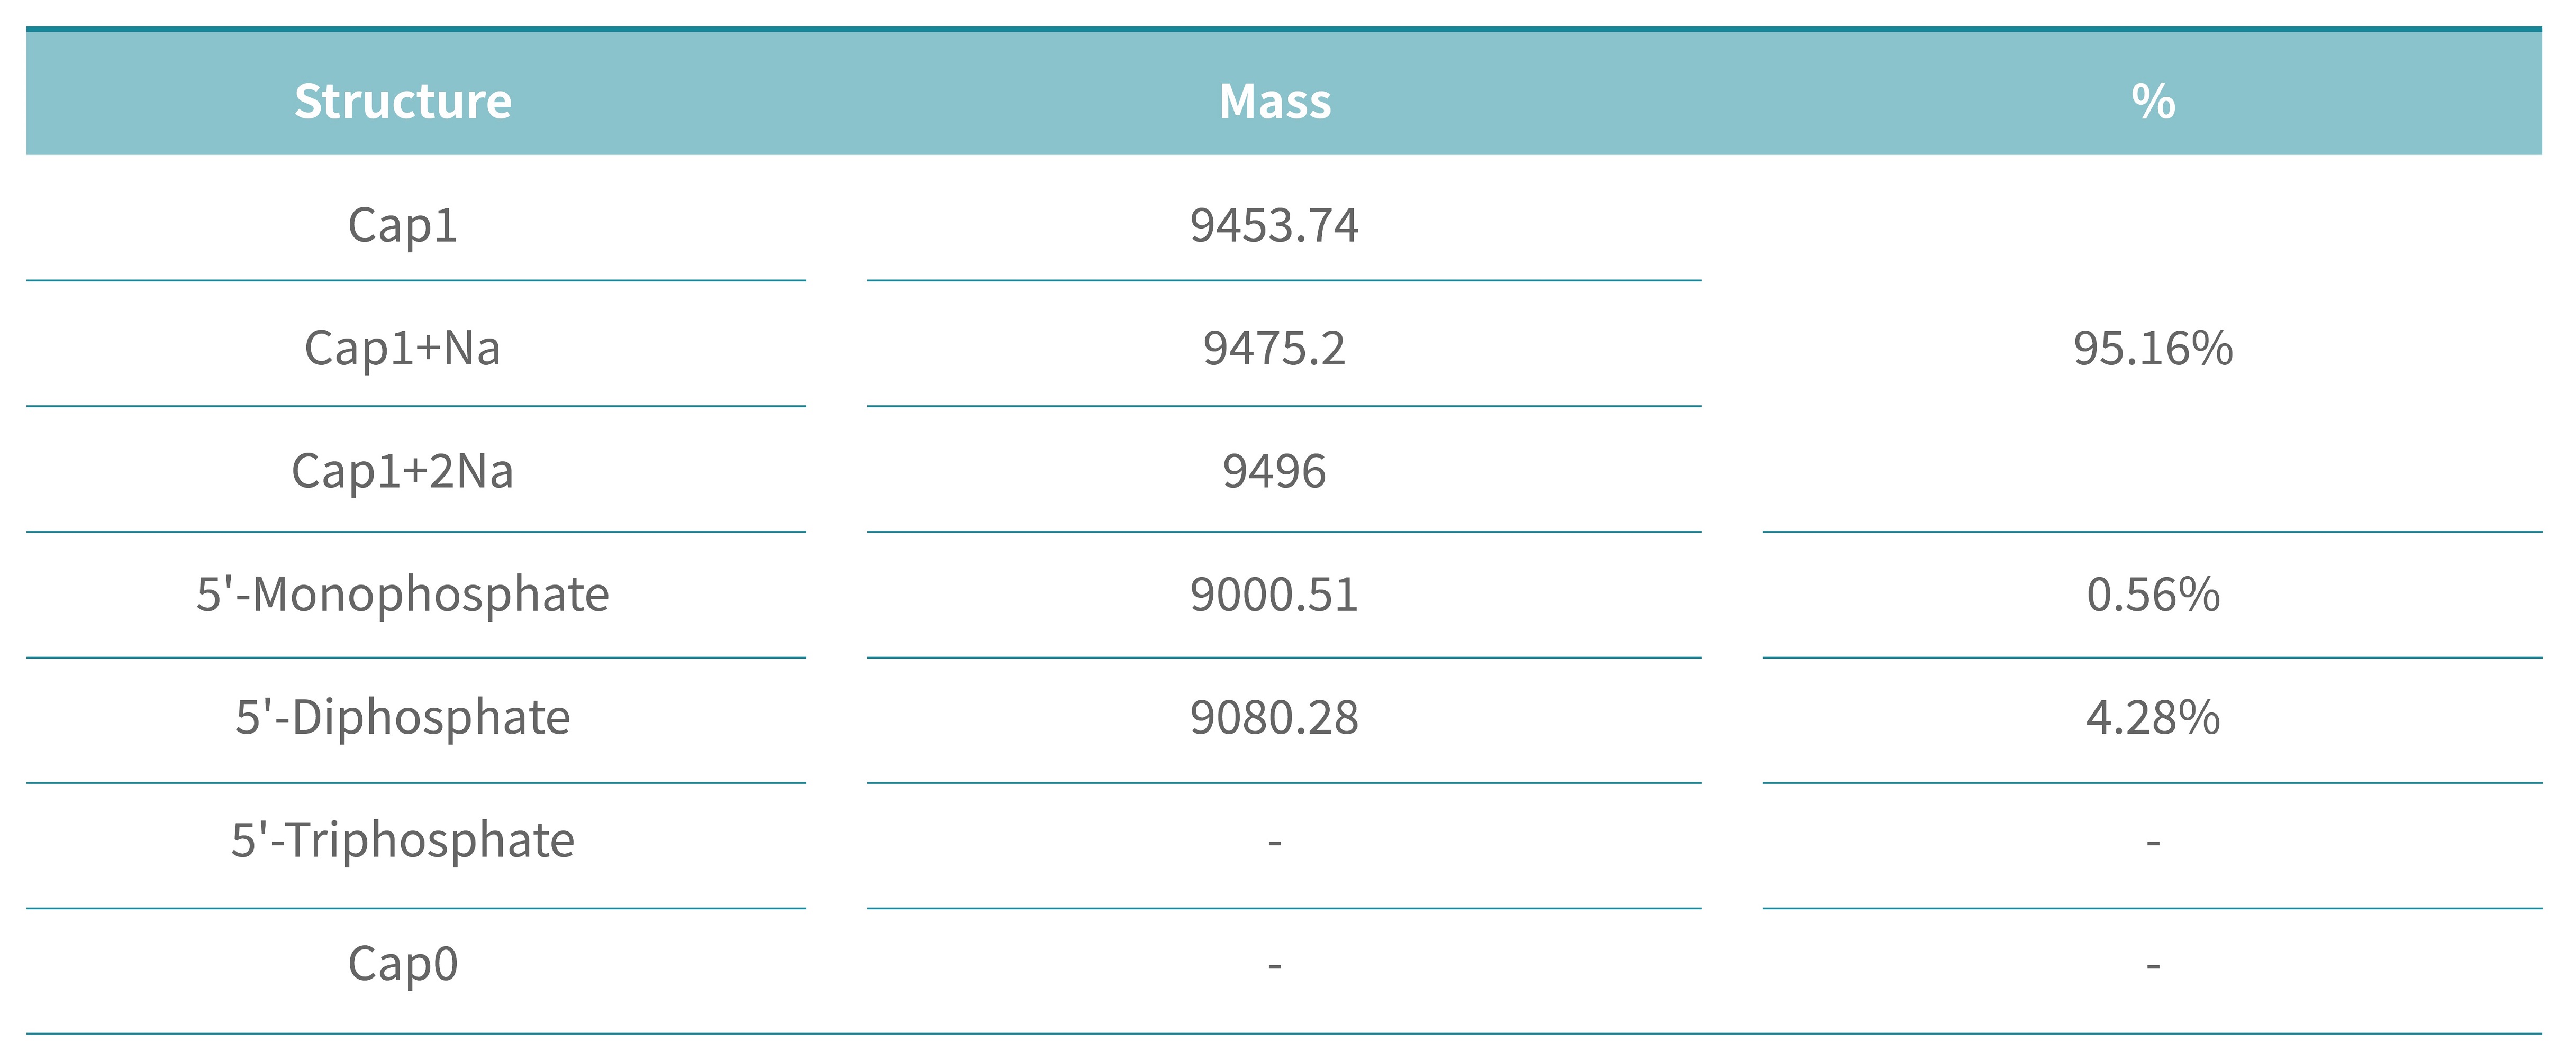Select the Cap0 row label
Screen dimensions: 2576x1060
click(x=403, y=964)
